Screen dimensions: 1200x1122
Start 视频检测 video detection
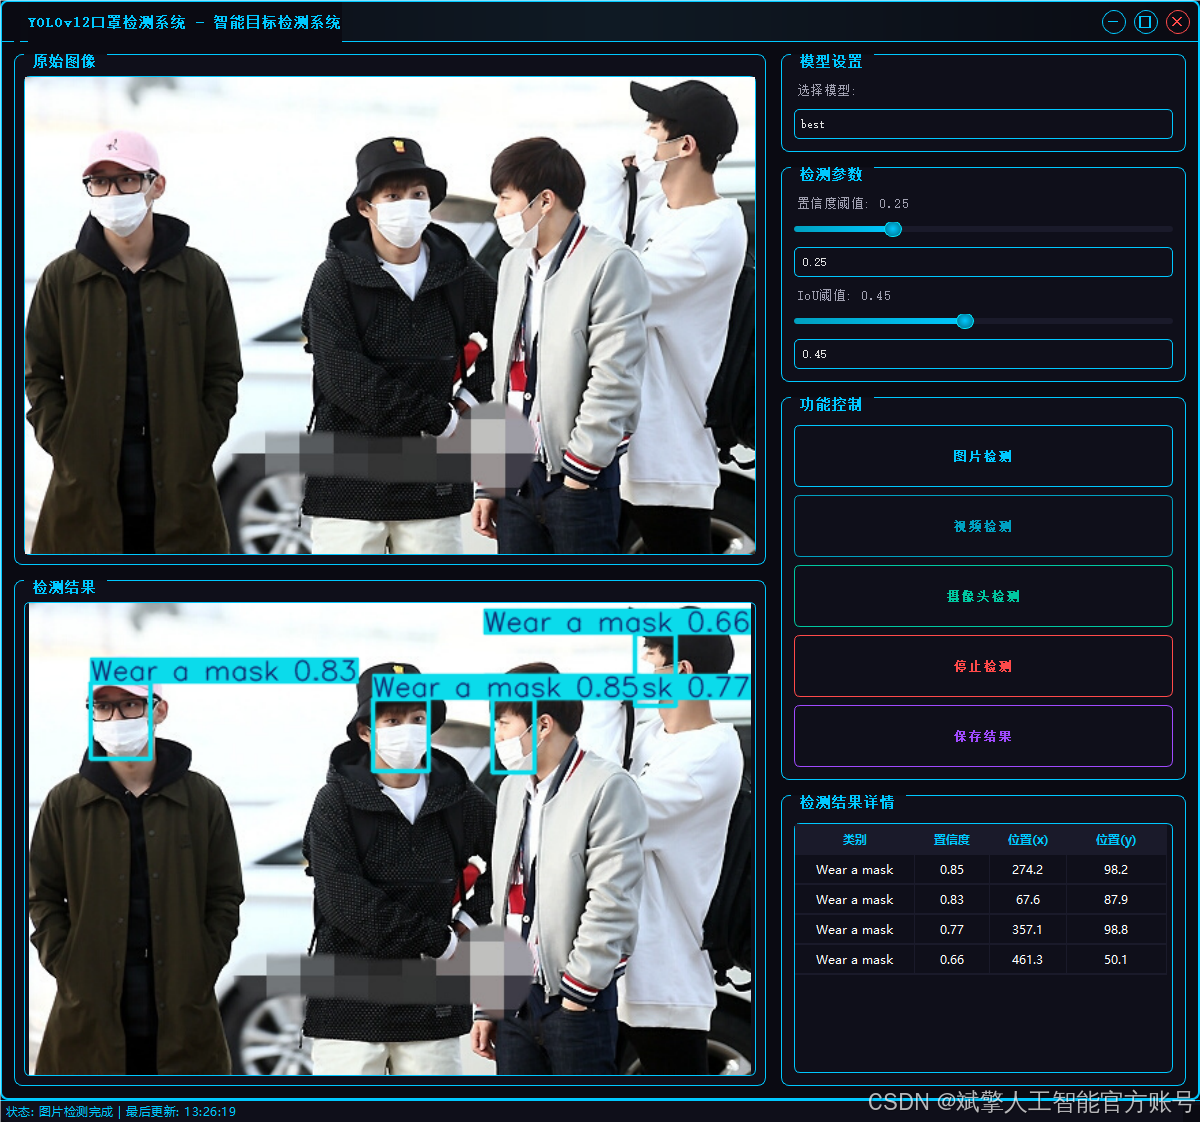point(983,526)
